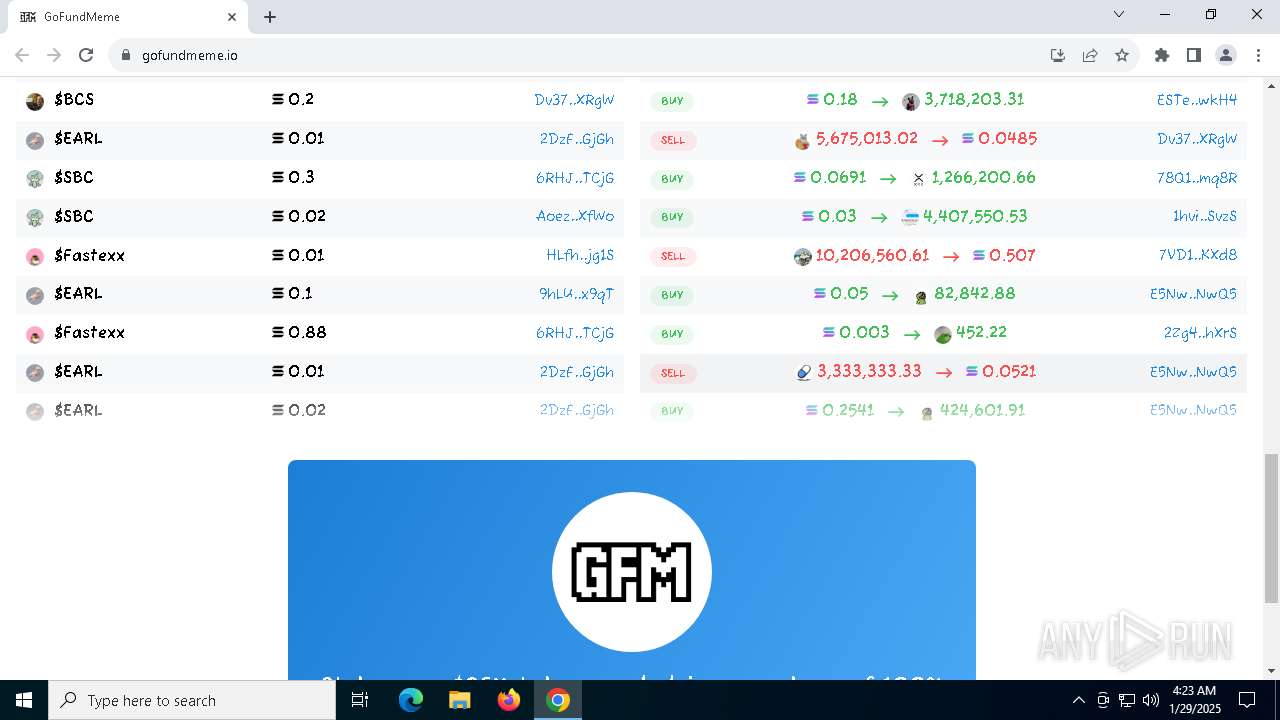Click token avatar beside 3,718,203.31
This screenshot has height=720, width=1280.
tap(910, 101)
